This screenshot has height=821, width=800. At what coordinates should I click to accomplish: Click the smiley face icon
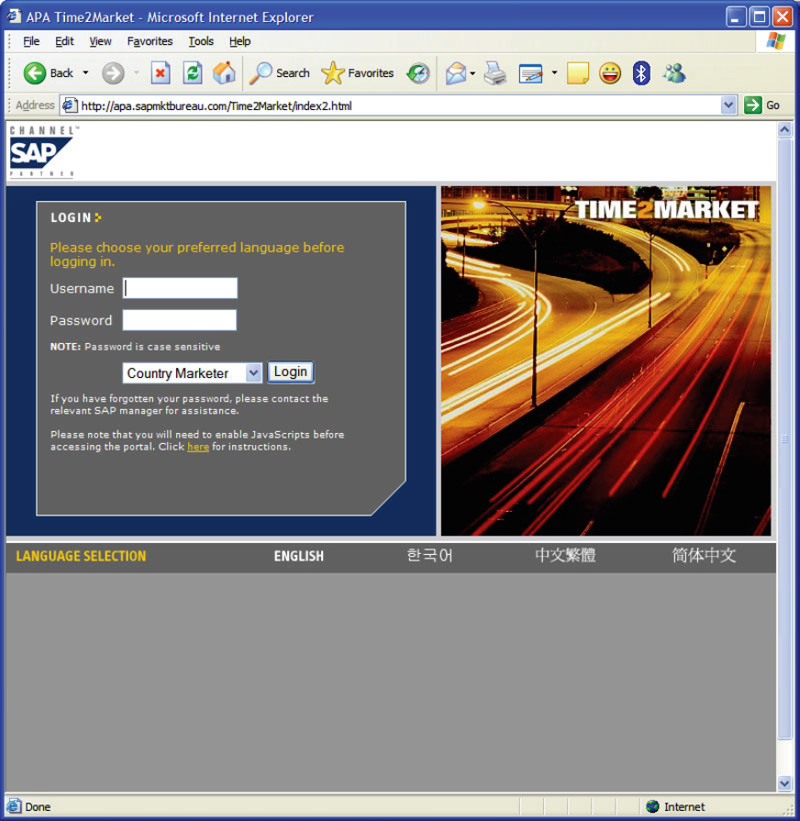pos(610,73)
